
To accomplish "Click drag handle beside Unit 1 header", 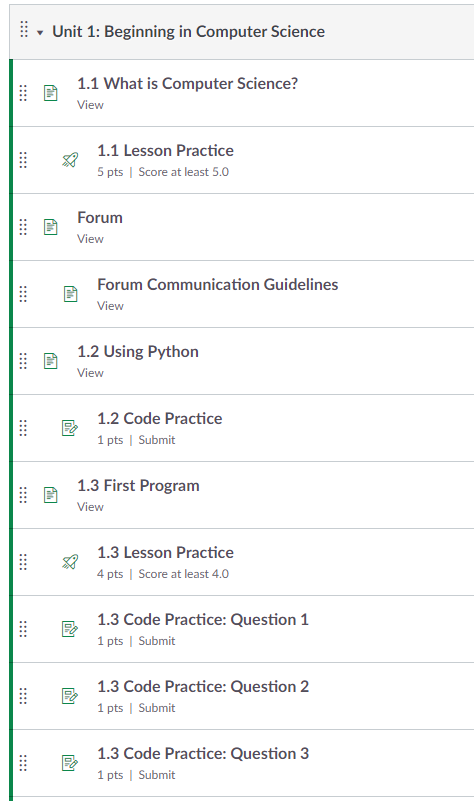I will click(24, 29).
